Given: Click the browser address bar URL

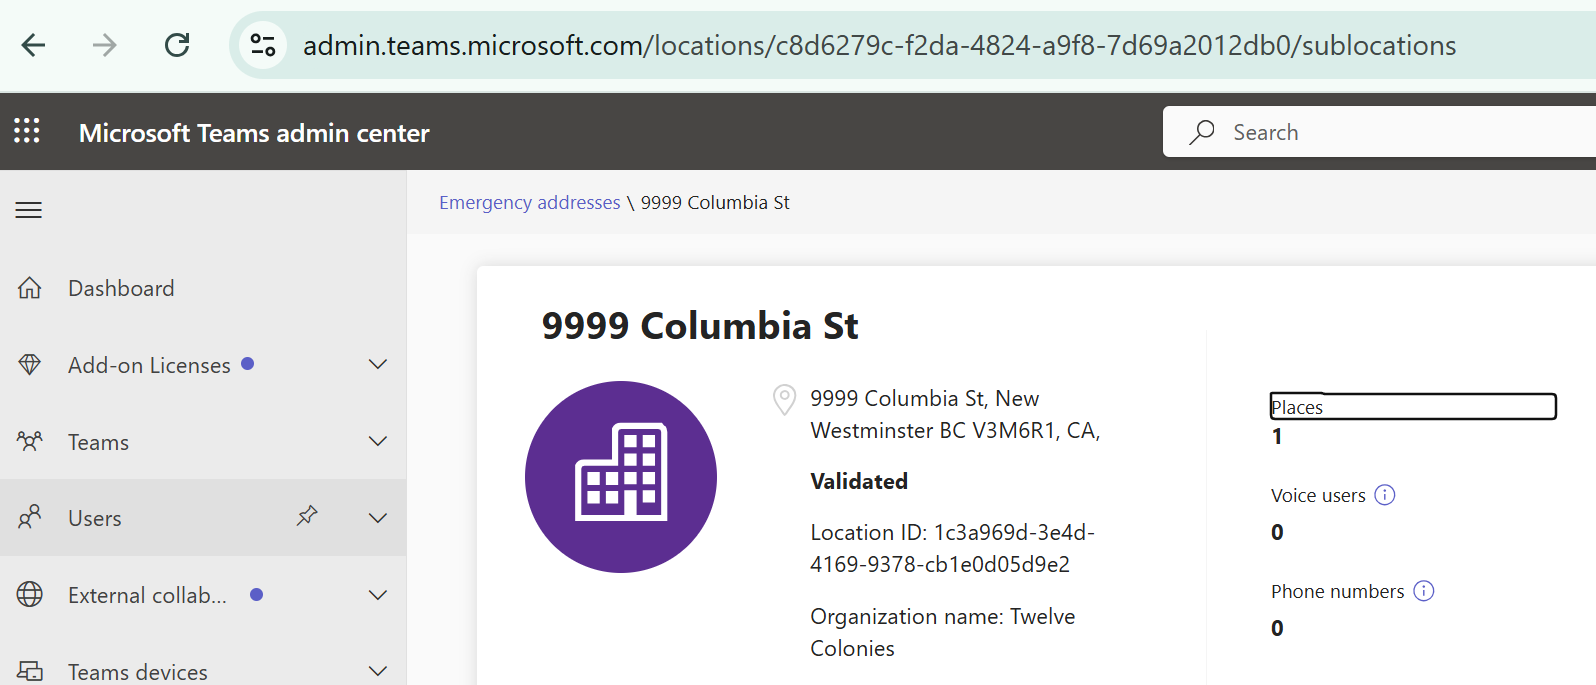Looking at the screenshot, I should [879, 45].
